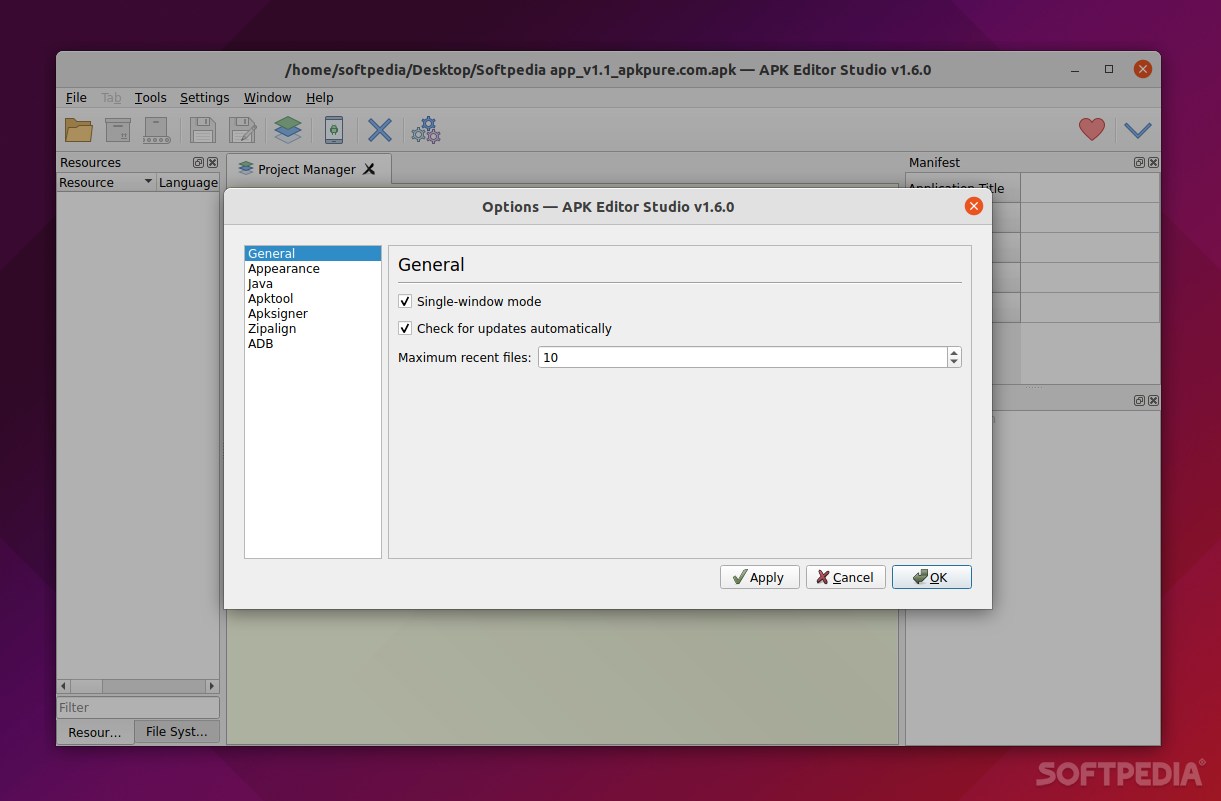
Task: Select the conveyor belt install icon
Action: tap(156, 130)
